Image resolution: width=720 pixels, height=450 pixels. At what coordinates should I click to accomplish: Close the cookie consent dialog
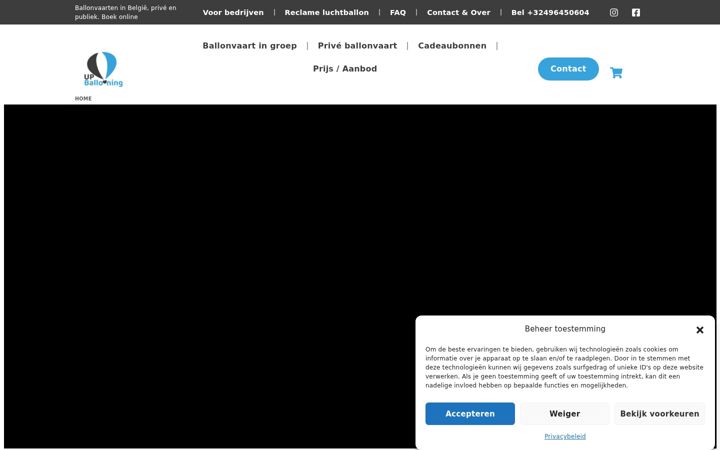[699, 330]
